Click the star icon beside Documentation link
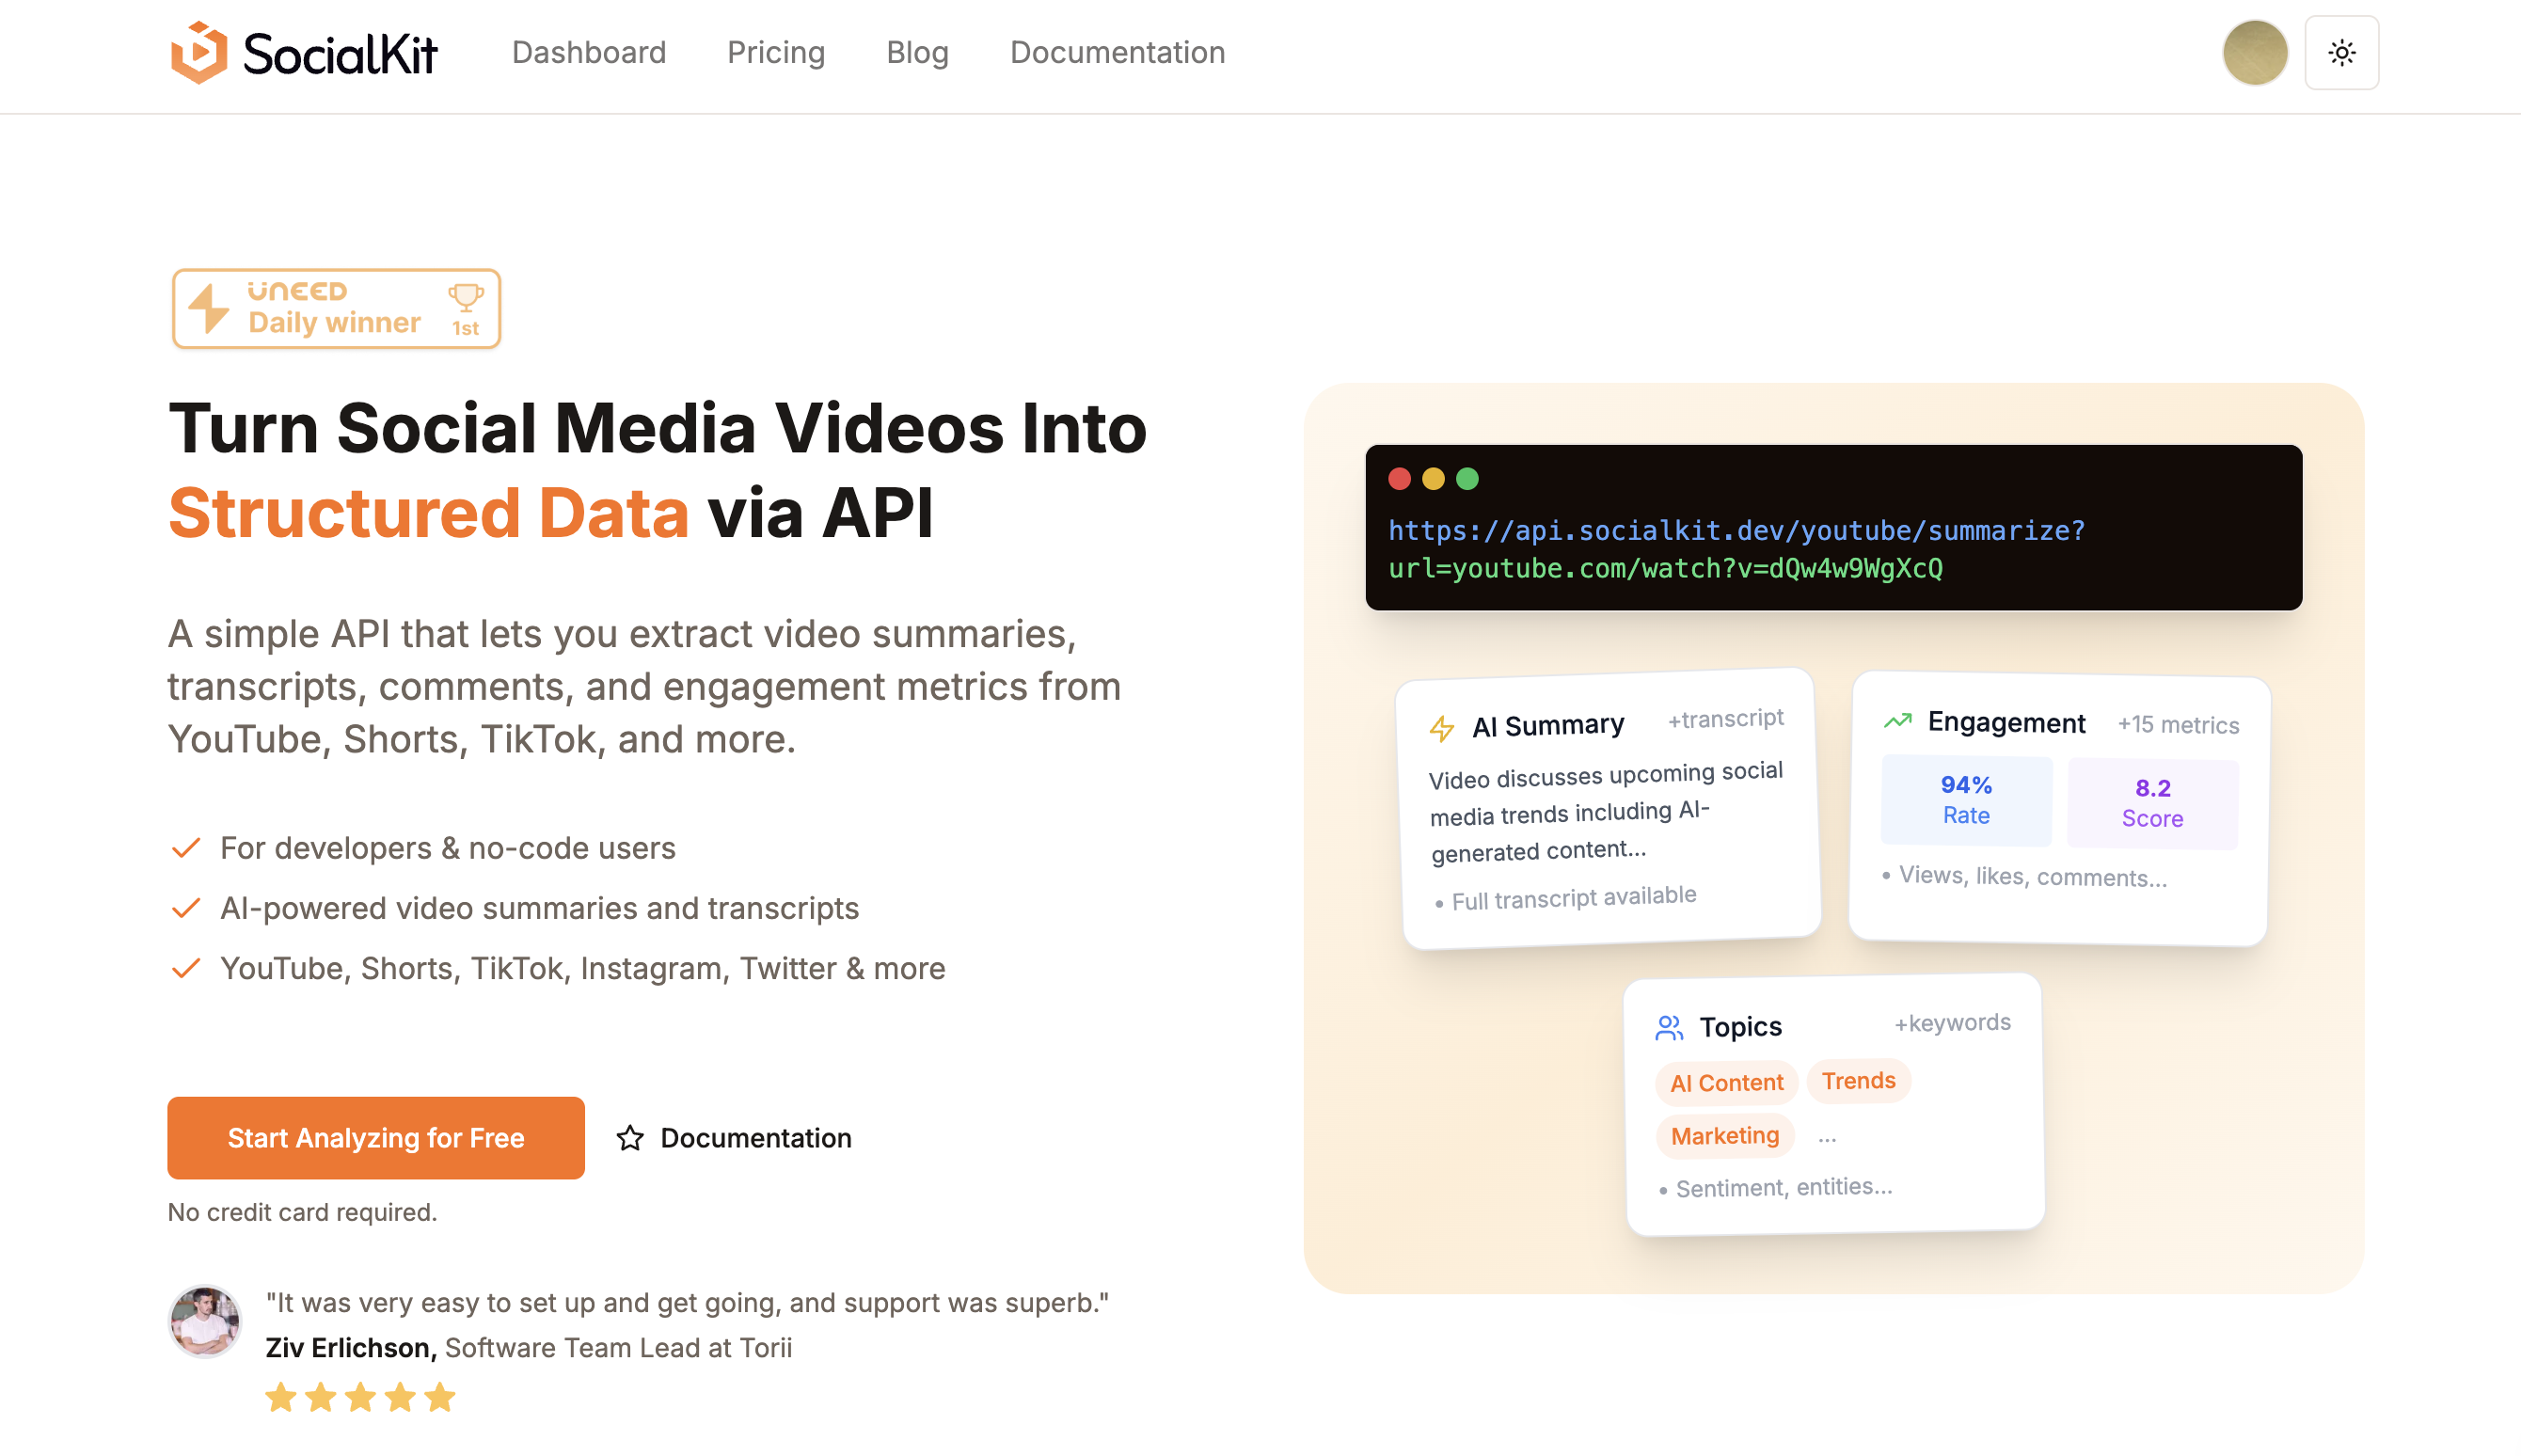 tap(631, 1138)
